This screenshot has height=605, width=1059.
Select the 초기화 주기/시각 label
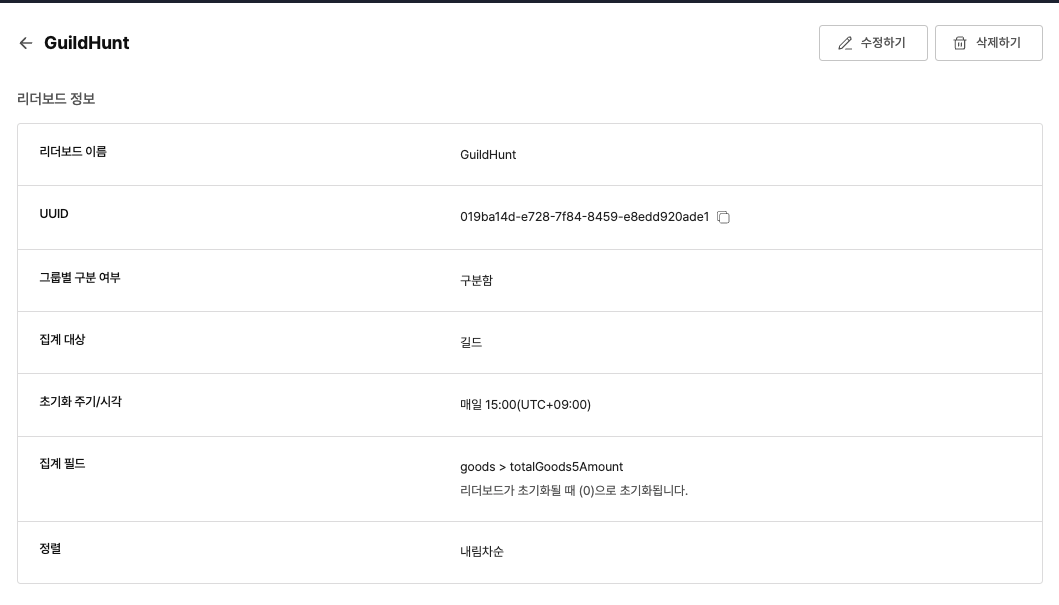point(80,401)
